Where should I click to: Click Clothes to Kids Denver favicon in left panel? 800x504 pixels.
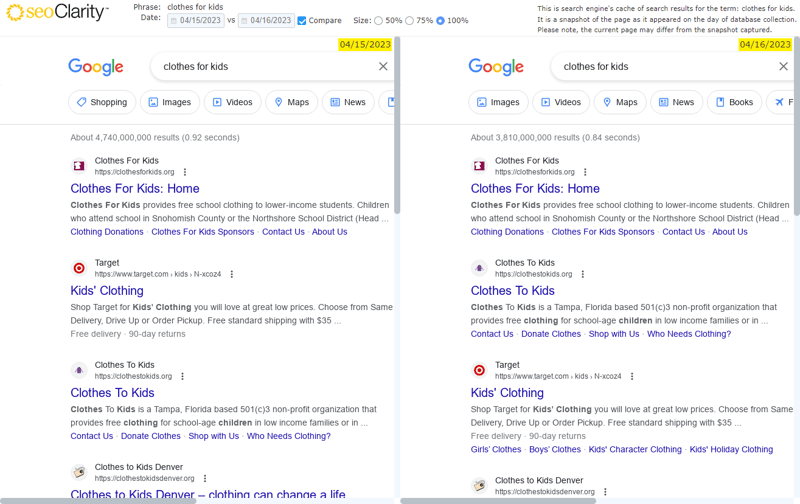[x=79, y=472]
